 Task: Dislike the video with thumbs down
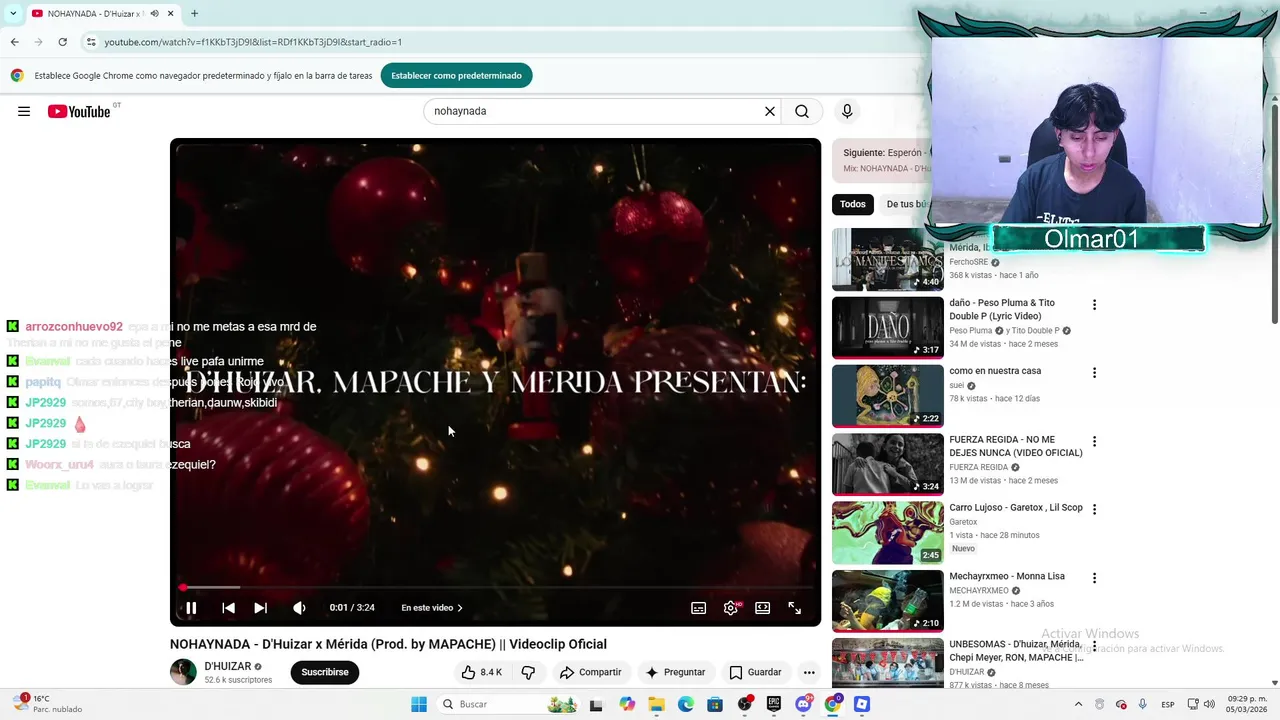tap(529, 672)
